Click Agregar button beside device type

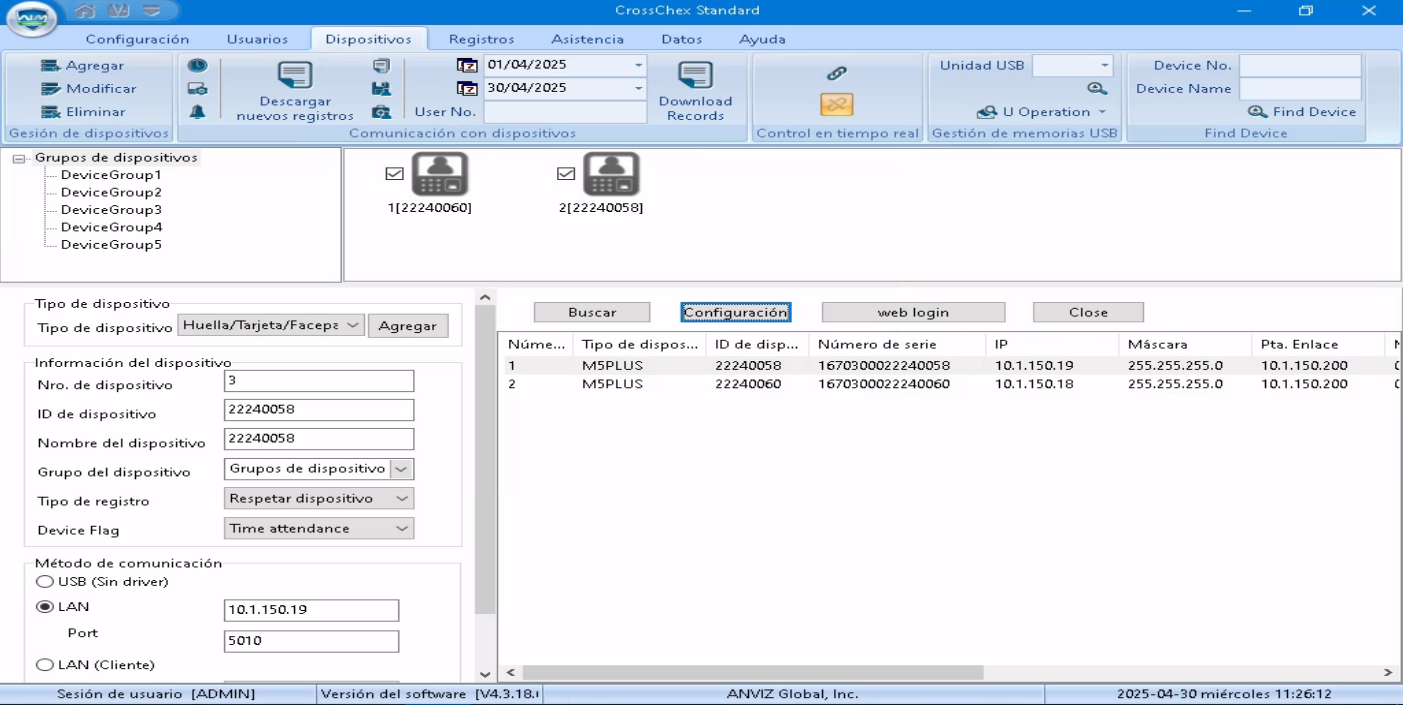[408, 326]
